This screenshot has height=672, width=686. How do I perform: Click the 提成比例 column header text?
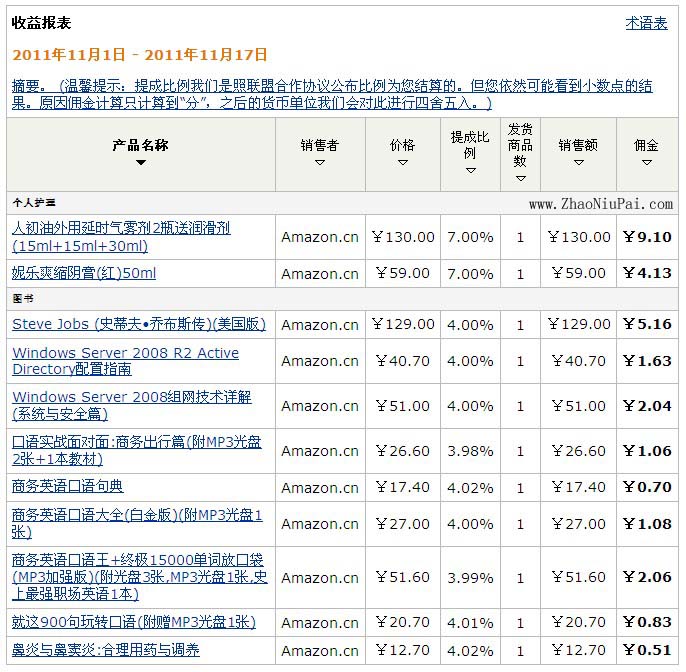470,145
